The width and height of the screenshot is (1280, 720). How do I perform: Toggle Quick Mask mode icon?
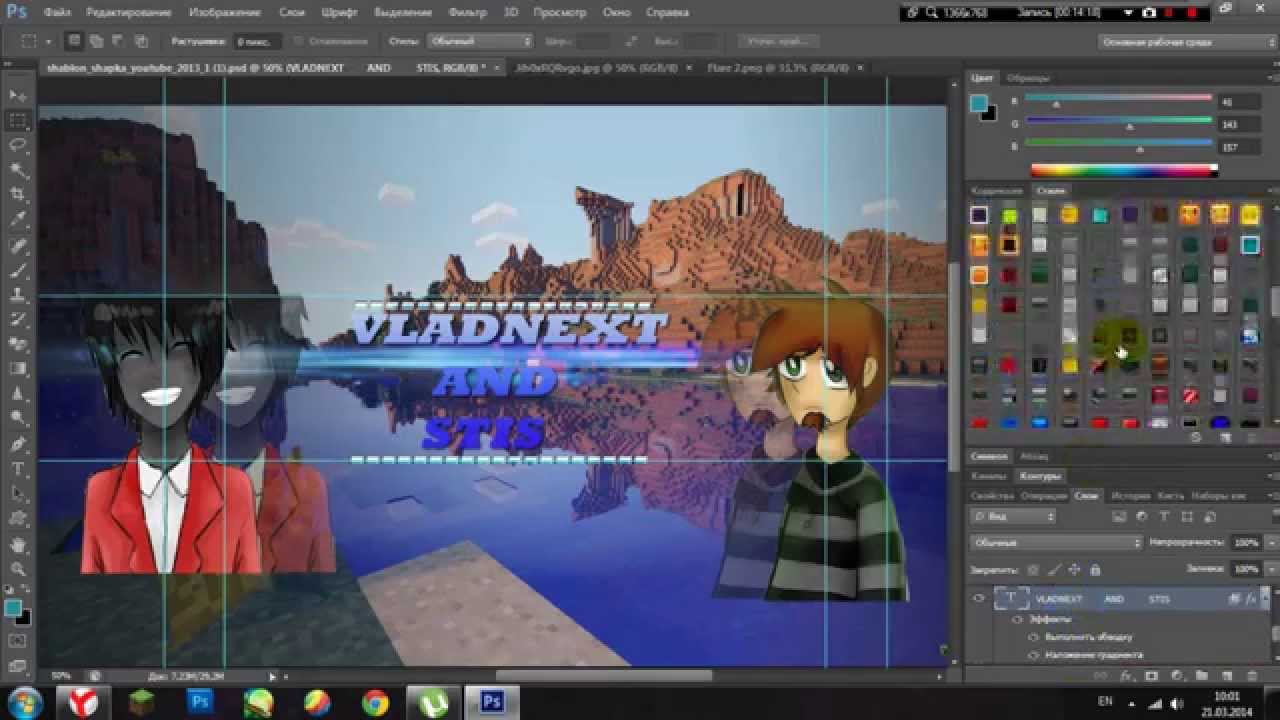pos(18,640)
